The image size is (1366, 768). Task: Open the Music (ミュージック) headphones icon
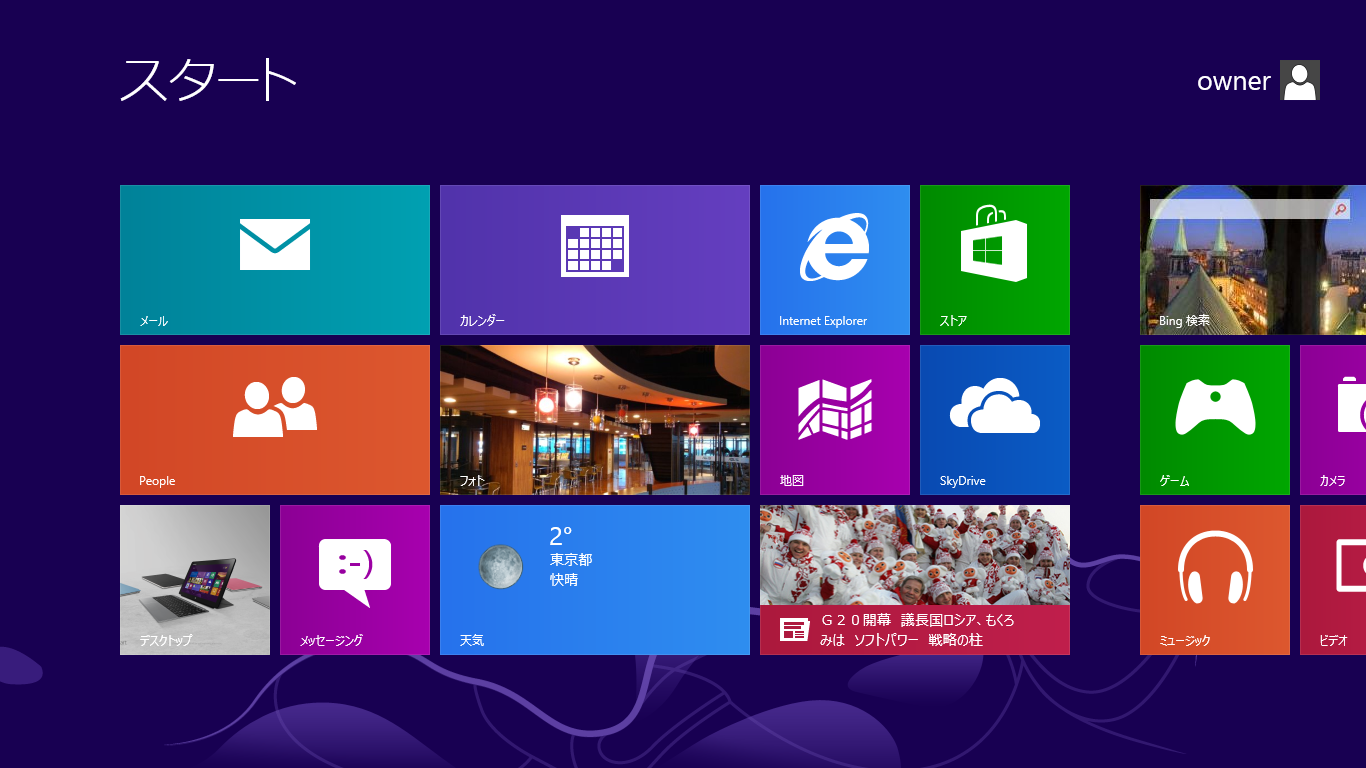point(1215,567)
